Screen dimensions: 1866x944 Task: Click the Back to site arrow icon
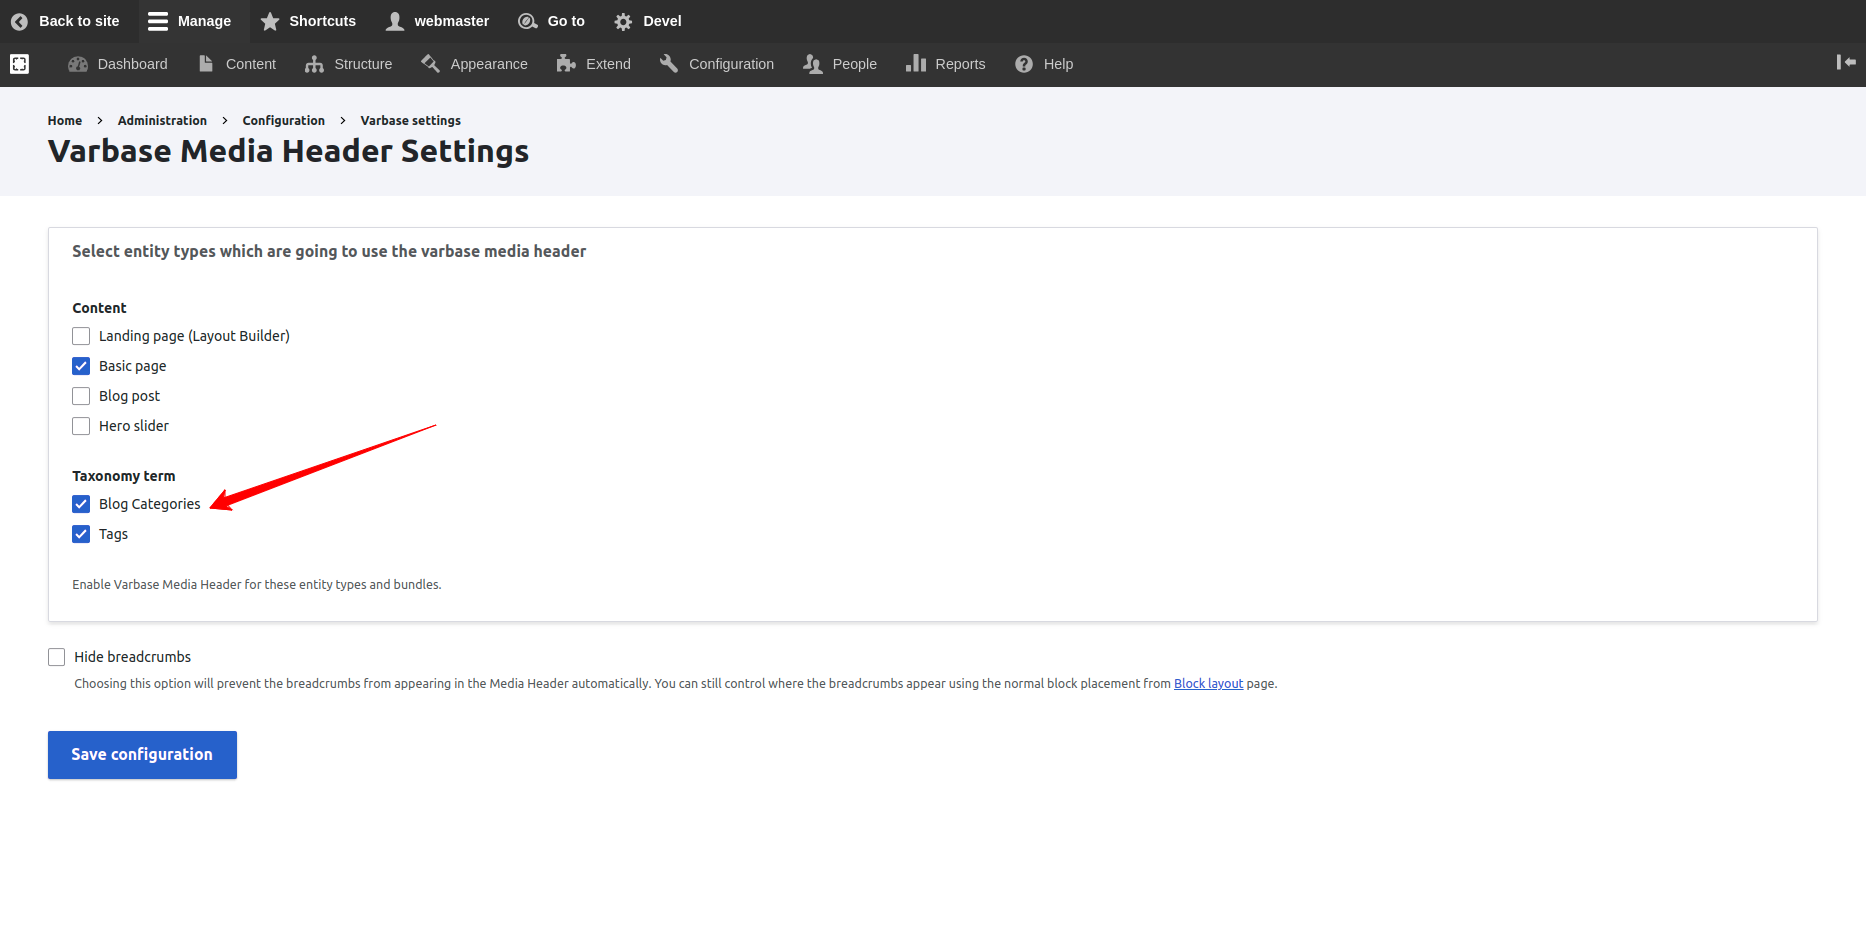tap(19, 21)
